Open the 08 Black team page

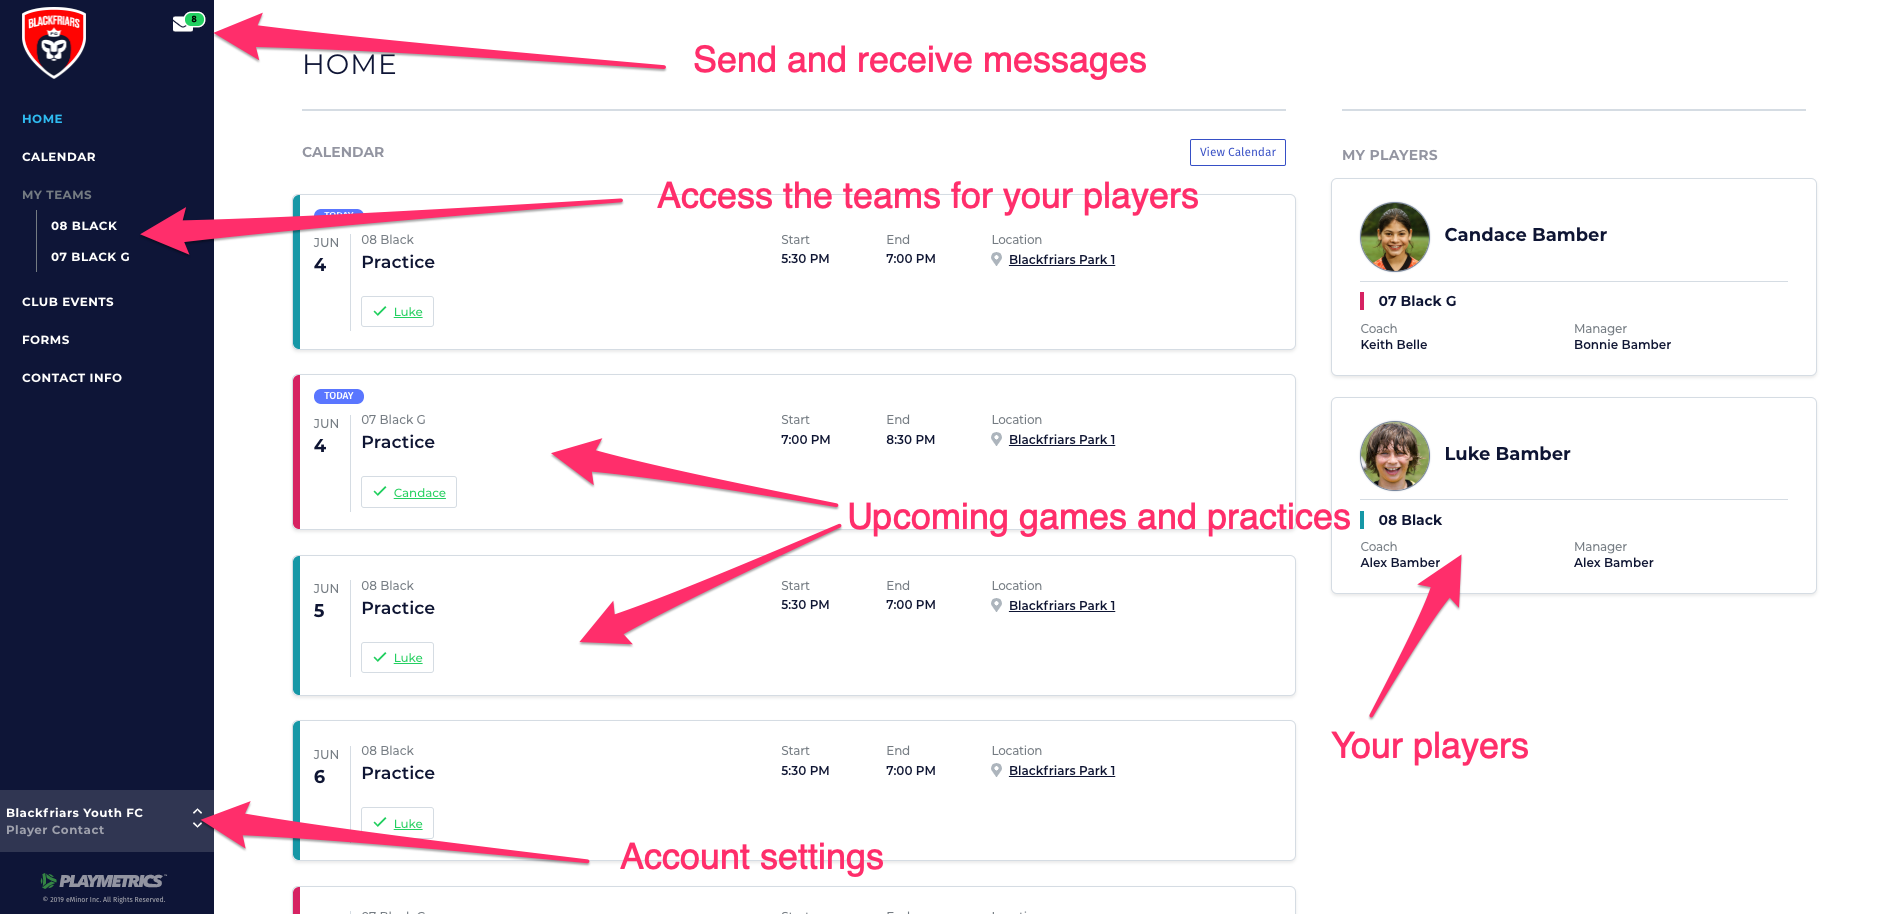coord(84,226)
